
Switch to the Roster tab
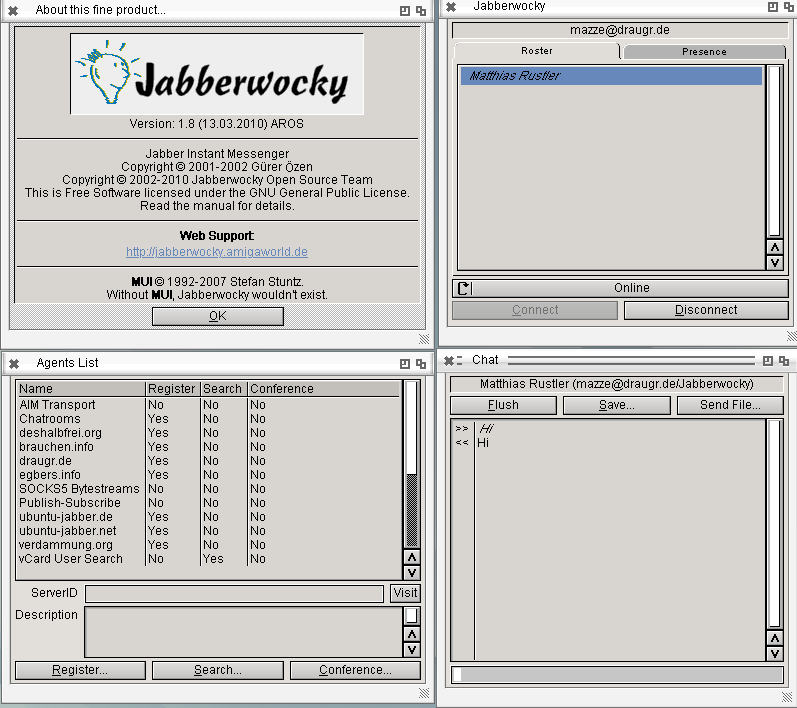pos(536,51)
